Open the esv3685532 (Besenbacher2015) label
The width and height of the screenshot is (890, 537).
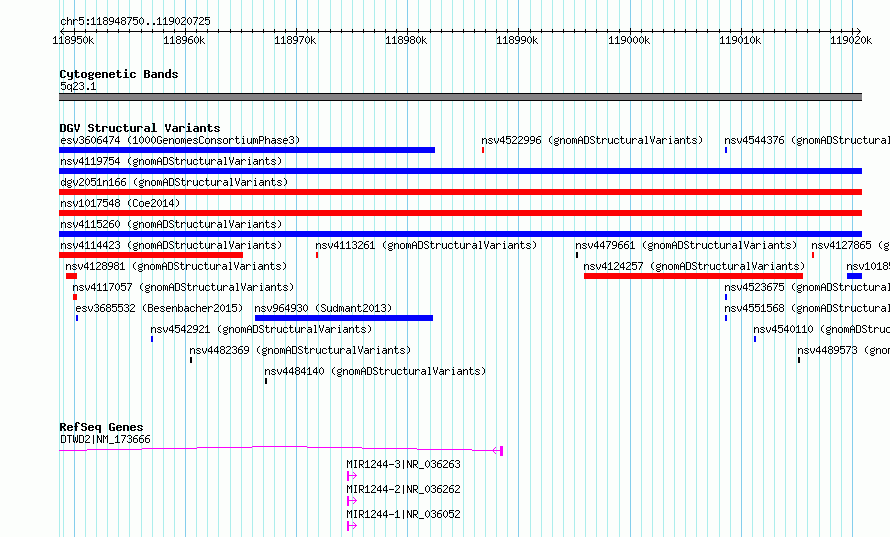[x=159, y=308]
